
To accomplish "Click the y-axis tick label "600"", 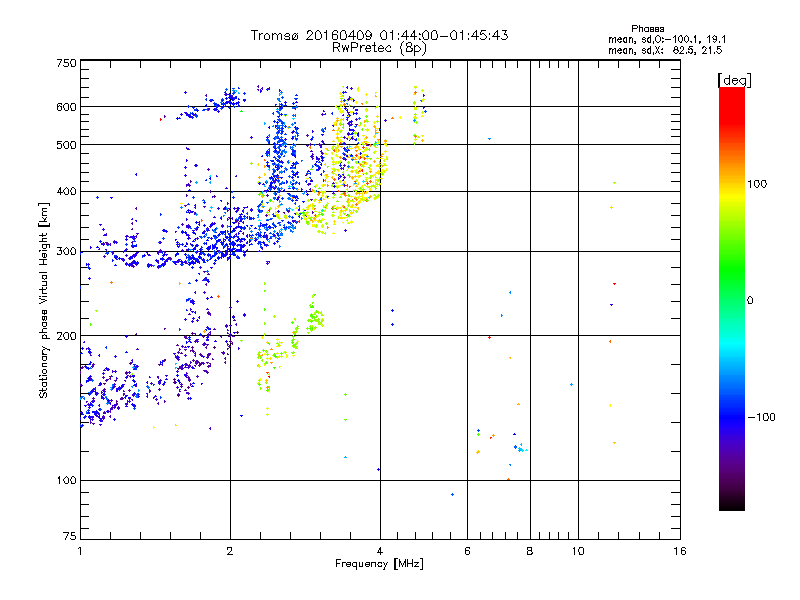I will pyautogui.click(x=66, y=107).
